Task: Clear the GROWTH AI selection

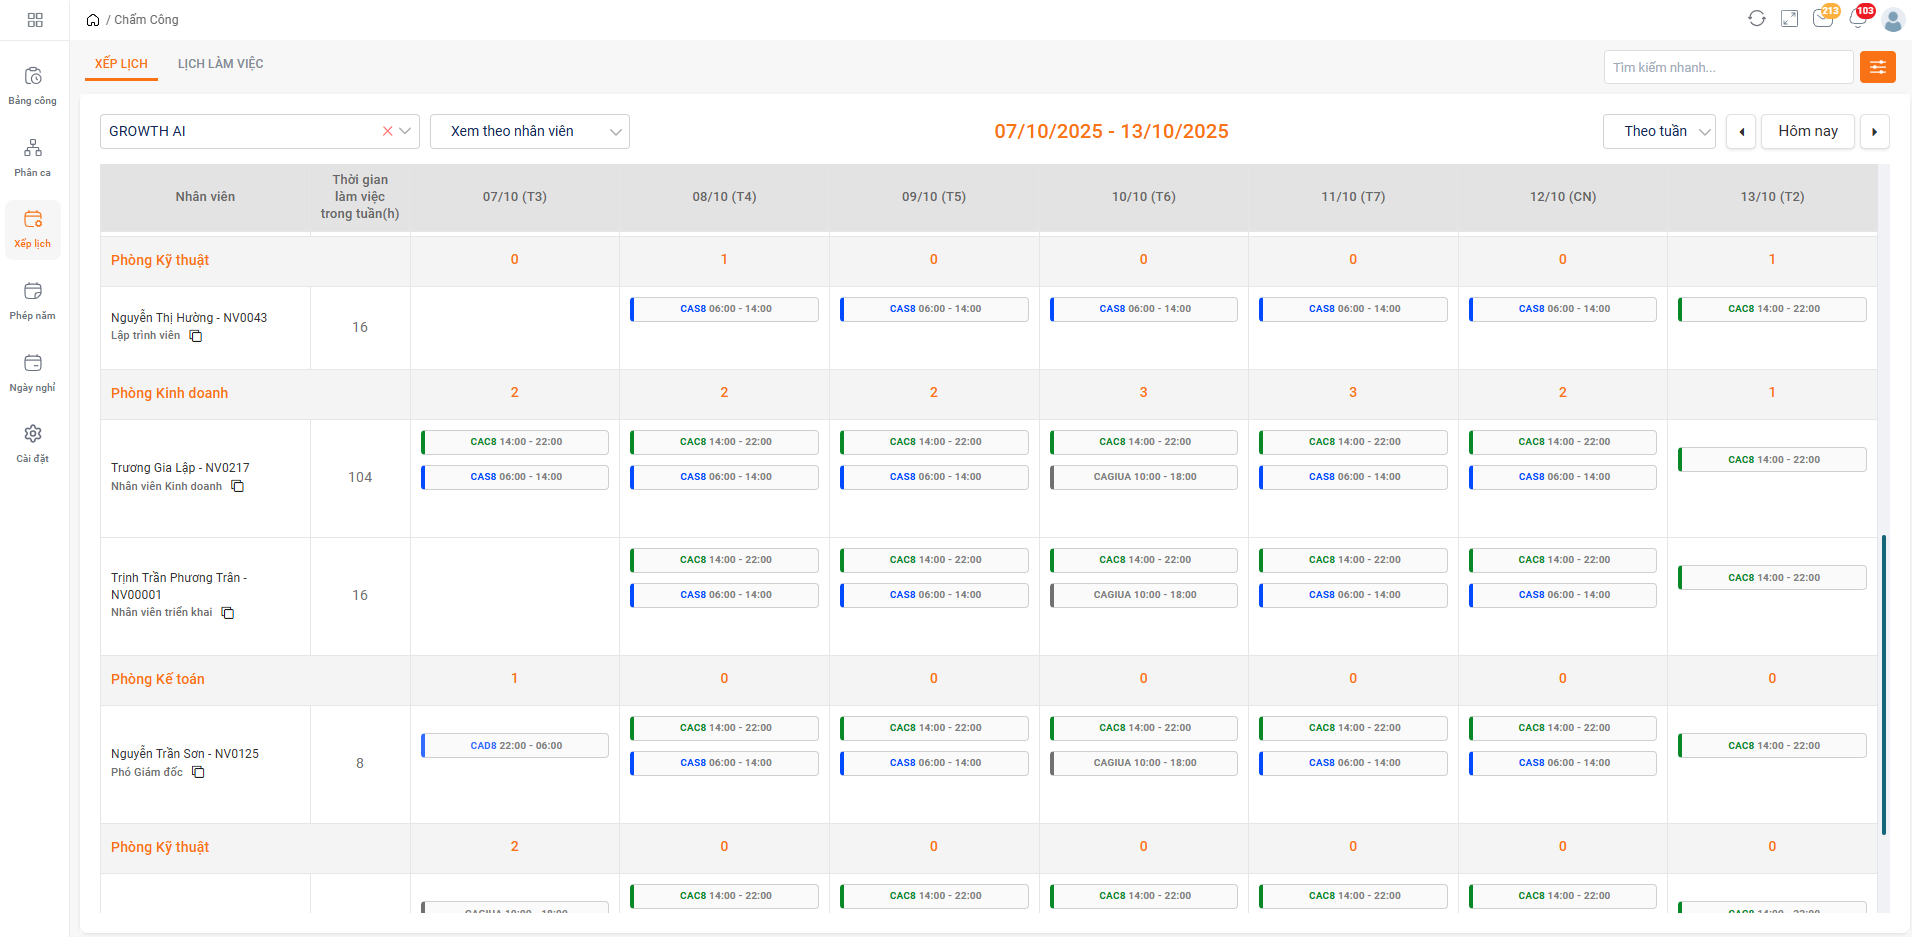Action: pos(387,131)
